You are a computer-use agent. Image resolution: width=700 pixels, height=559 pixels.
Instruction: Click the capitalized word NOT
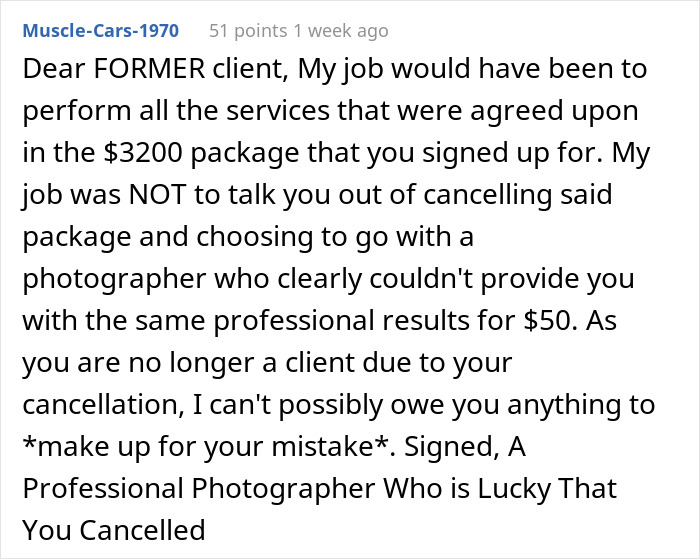point(157,194)
